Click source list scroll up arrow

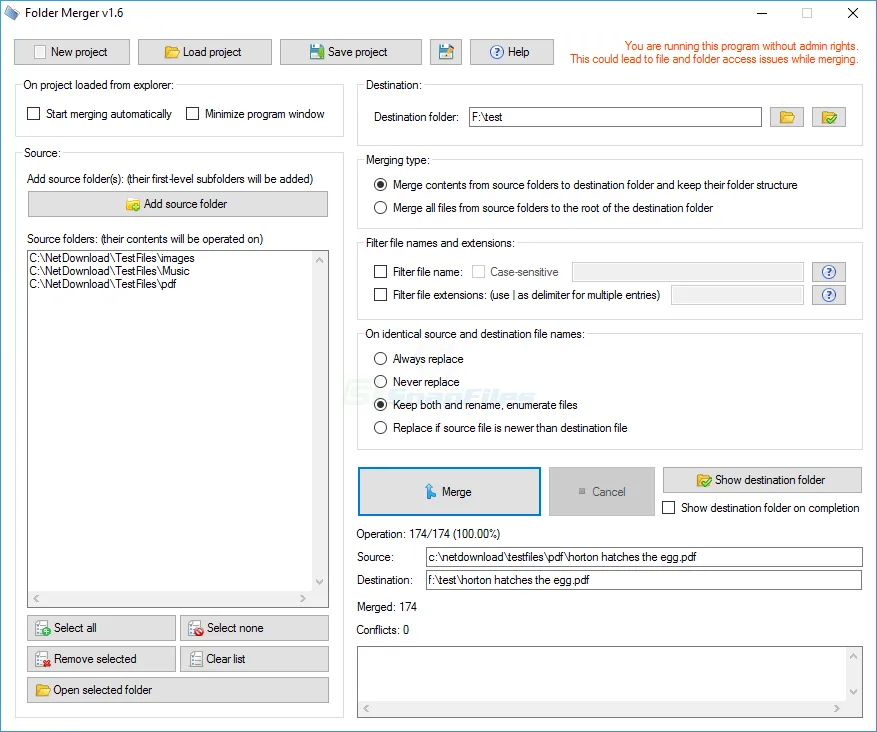[319, 260]
